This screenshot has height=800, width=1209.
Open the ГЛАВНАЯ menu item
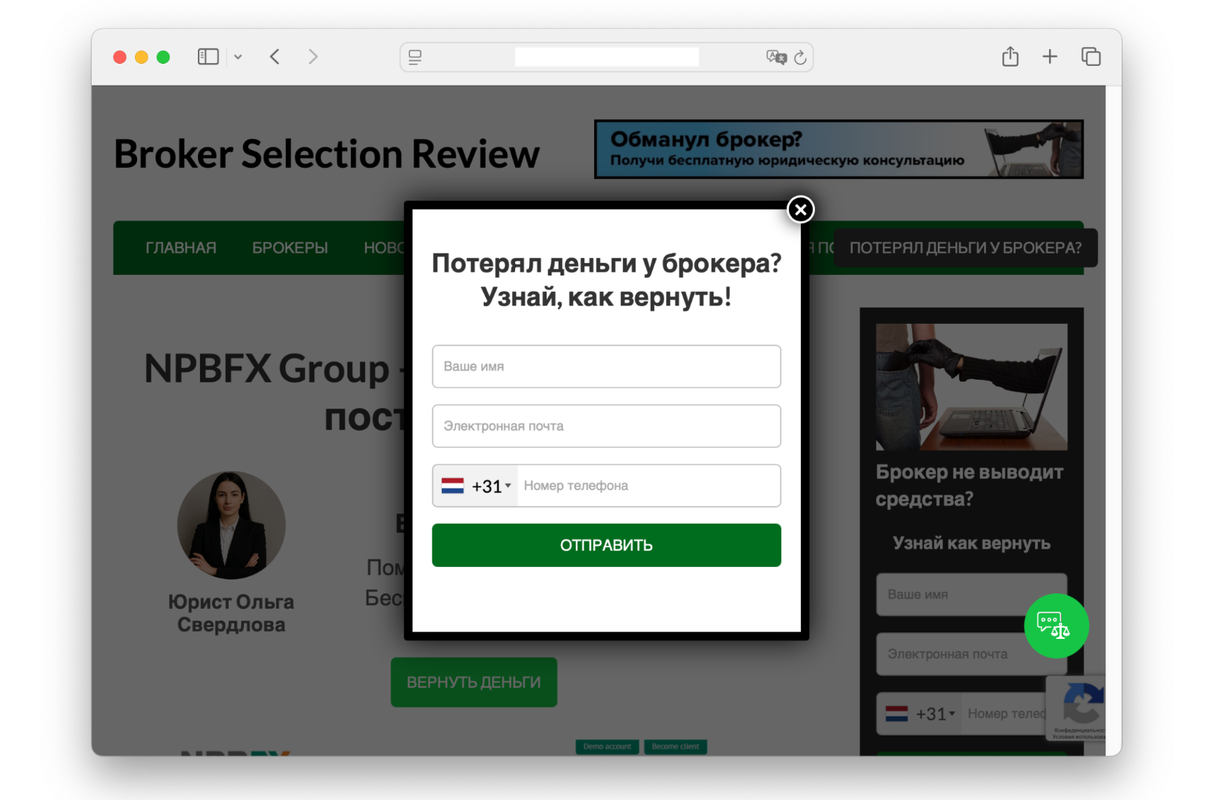pyautogui.click(x=181, y=248)
